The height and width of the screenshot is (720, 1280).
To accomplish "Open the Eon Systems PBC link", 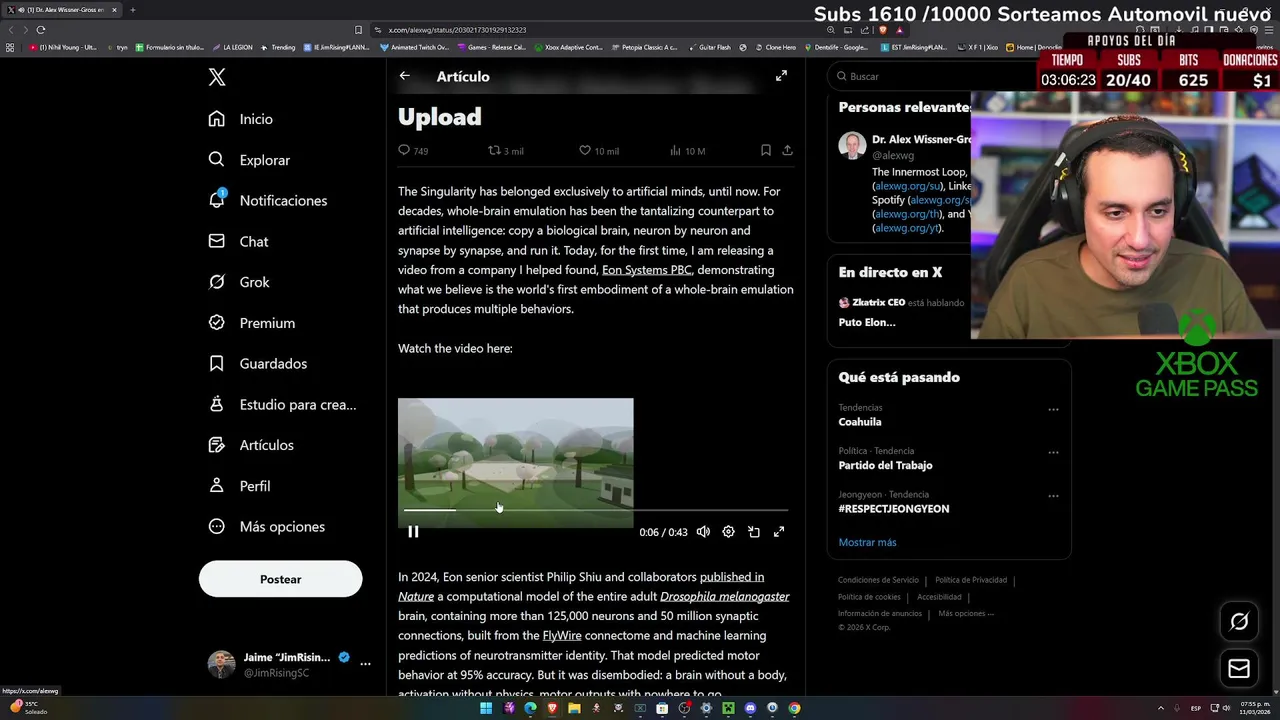I will tap(646, 270).
